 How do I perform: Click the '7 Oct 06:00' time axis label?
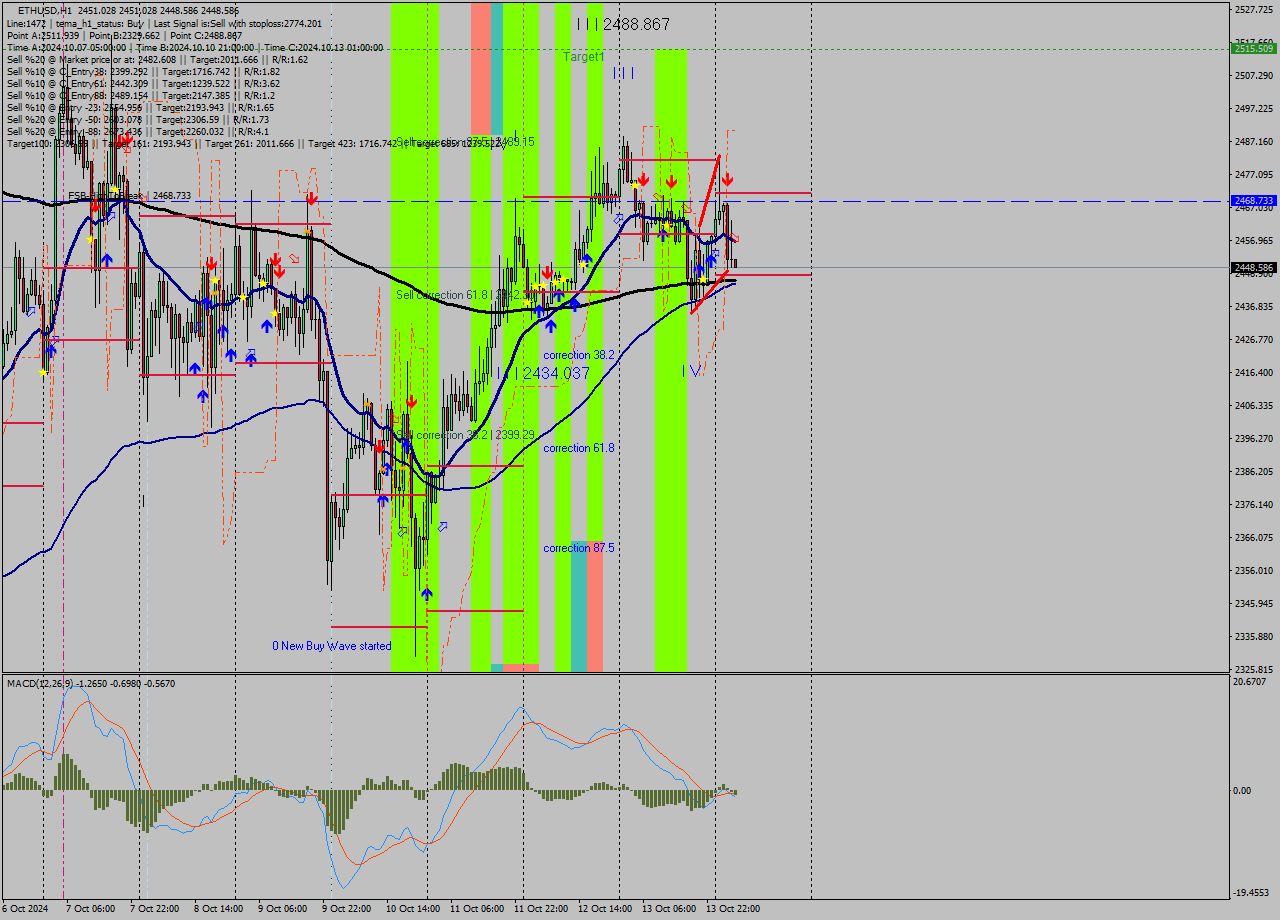[x=90, y=909]
